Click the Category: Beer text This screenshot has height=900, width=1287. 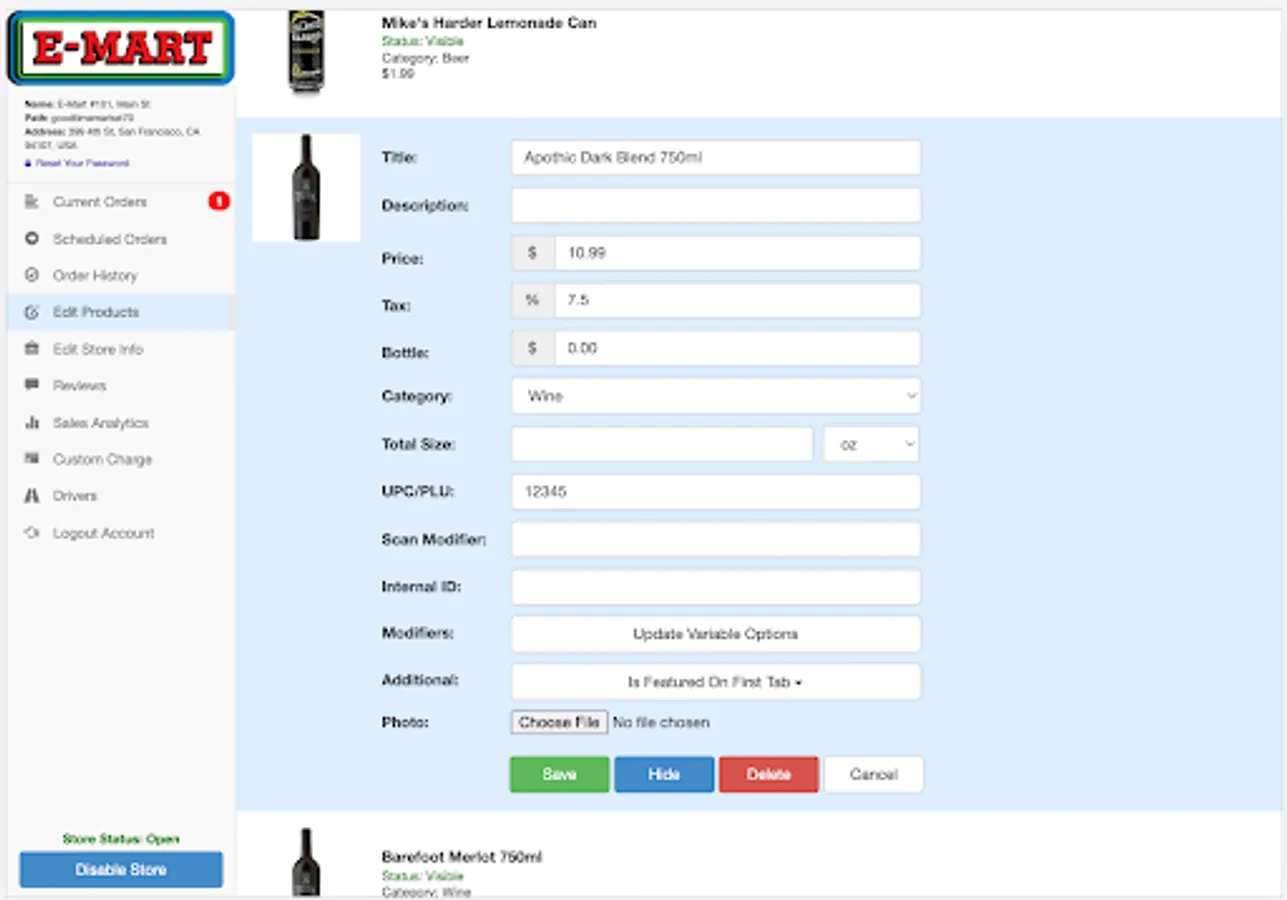425,58
